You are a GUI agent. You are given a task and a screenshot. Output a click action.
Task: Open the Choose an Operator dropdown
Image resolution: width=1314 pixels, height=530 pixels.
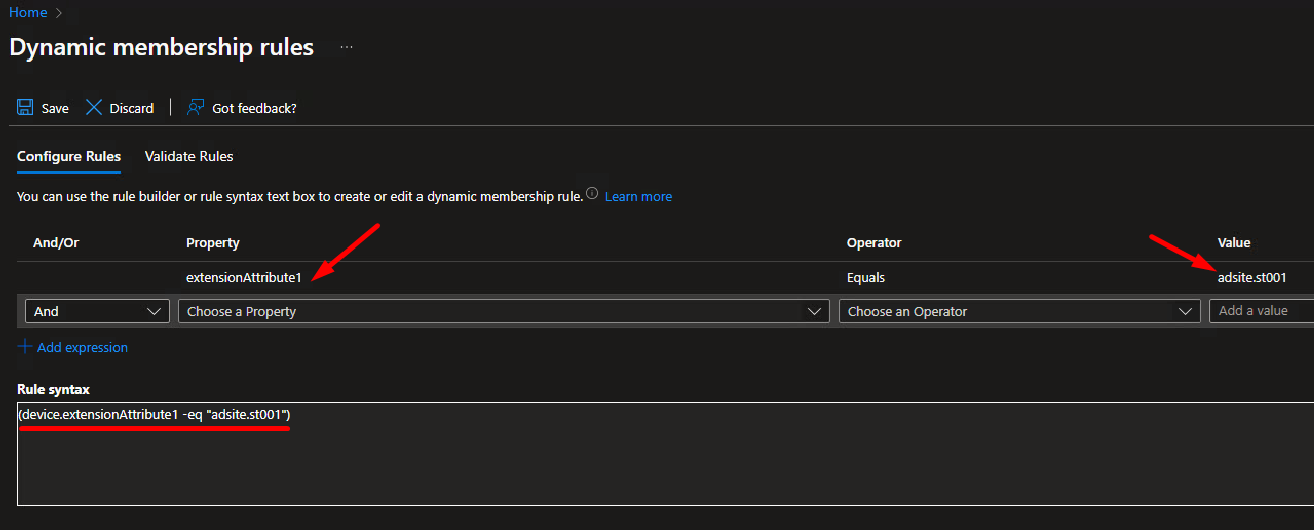[1018, 311]
